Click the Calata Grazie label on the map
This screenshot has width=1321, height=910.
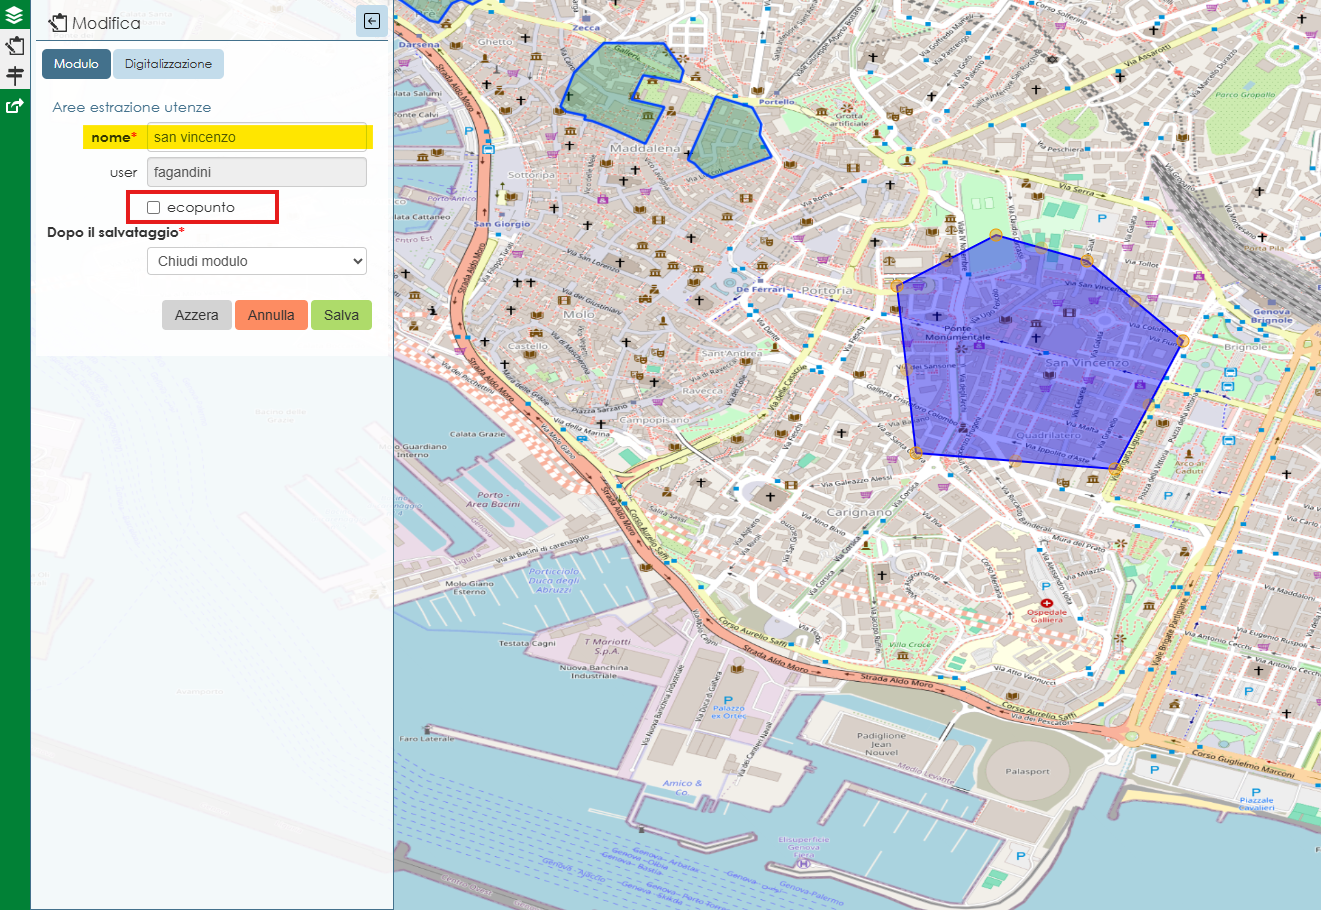click(477, 434)
